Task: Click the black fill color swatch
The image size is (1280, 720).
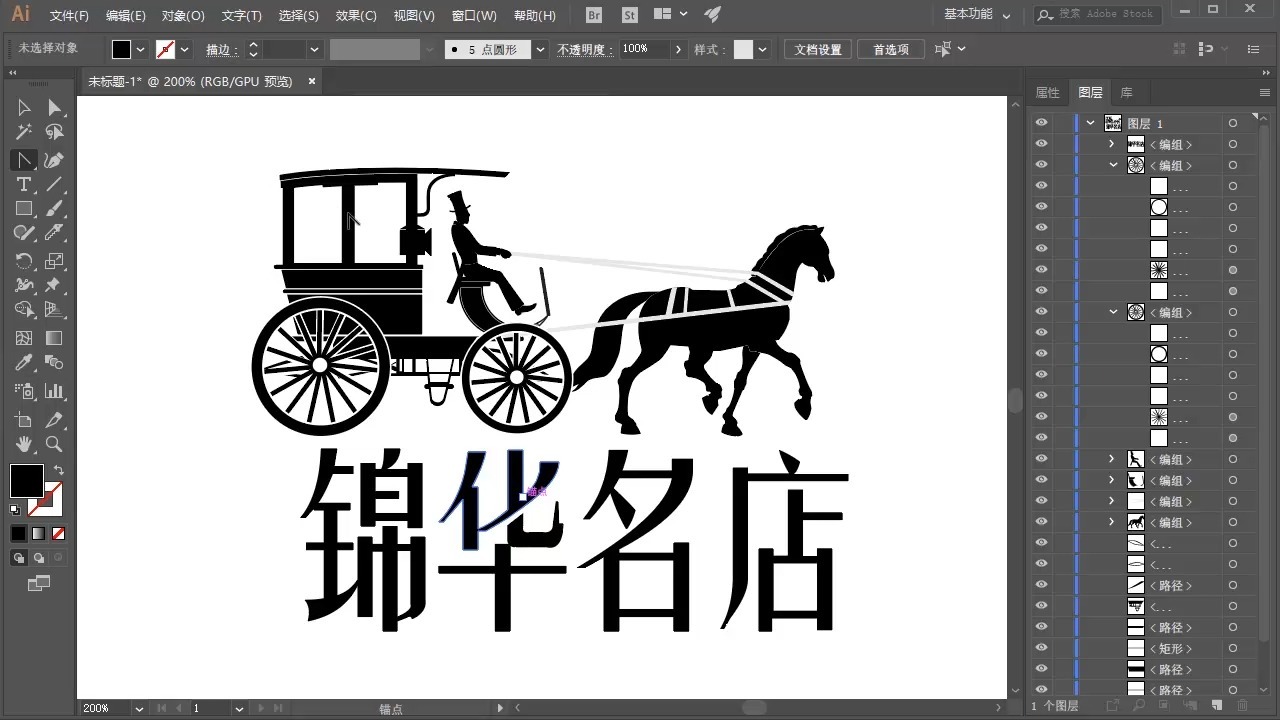Action: (26, 482)
